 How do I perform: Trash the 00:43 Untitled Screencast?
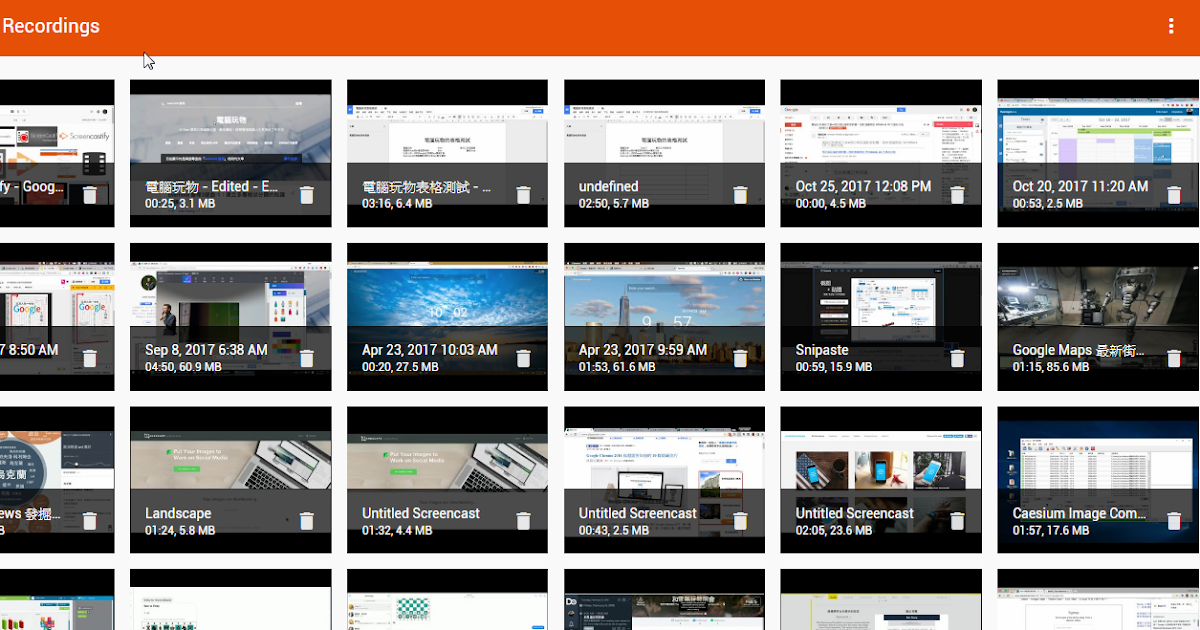741,521
